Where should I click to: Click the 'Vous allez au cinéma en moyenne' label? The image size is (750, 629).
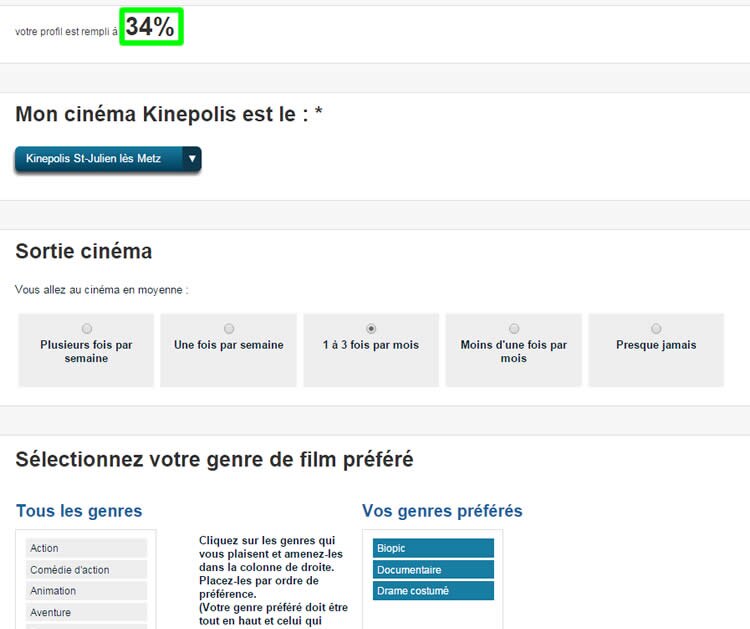coord(101,290)
